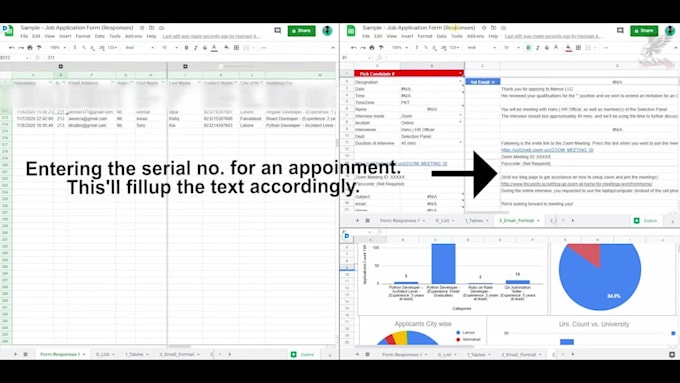
Task: Open comment history in left spreadsheet window
Action: click(278, 30)
